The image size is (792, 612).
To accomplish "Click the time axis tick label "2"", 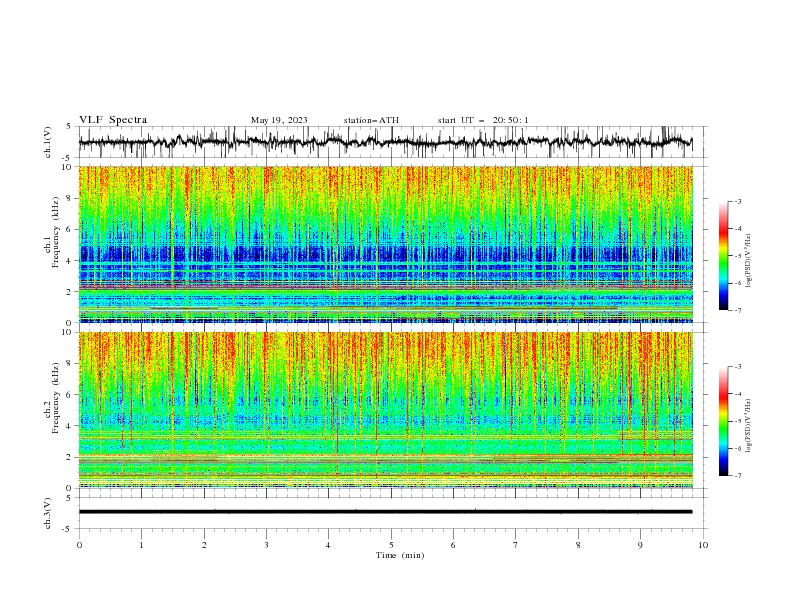I will (x=204, y=545).
